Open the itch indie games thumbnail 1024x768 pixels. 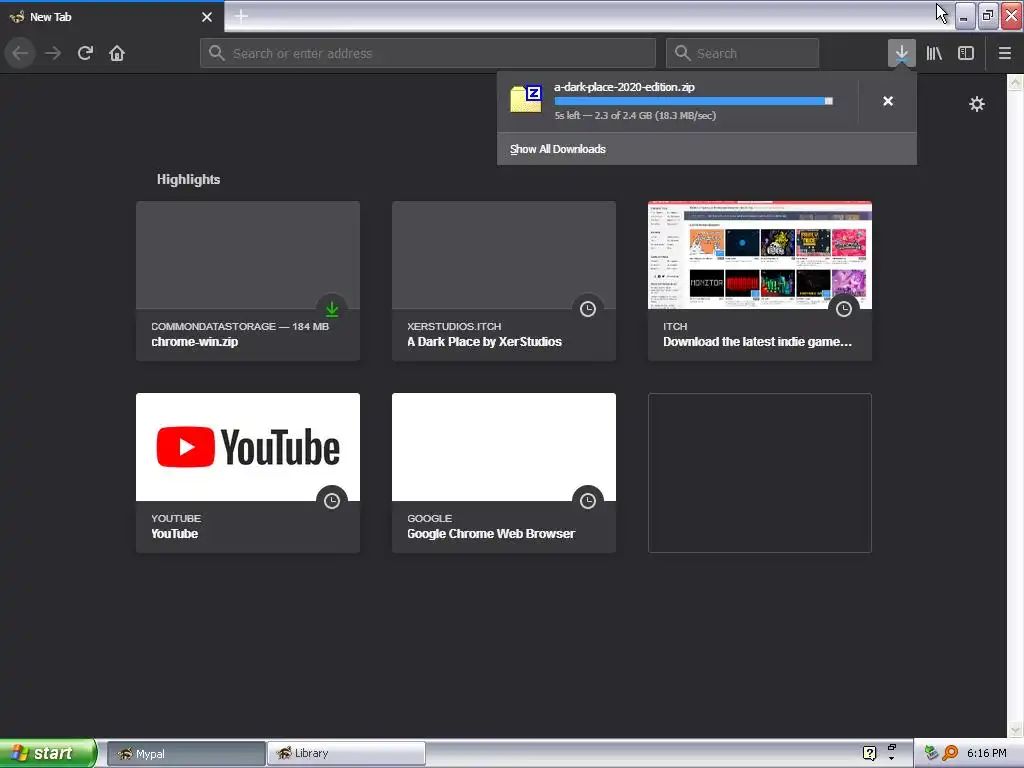(760, 255)
